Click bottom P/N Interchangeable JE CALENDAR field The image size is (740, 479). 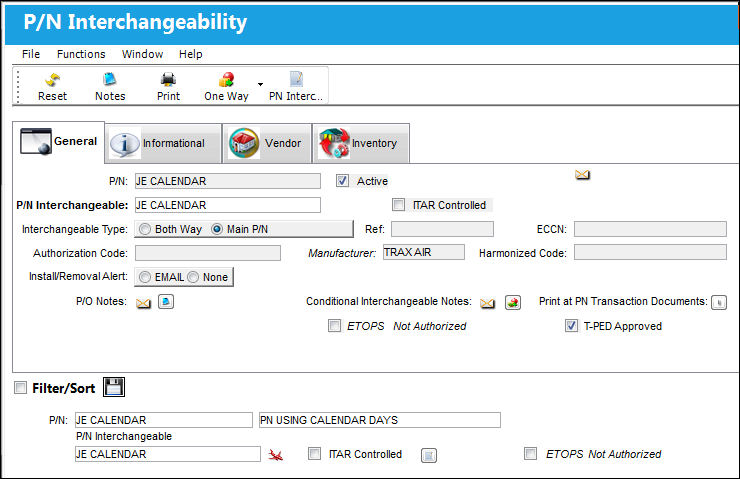(x=168, y=454)
